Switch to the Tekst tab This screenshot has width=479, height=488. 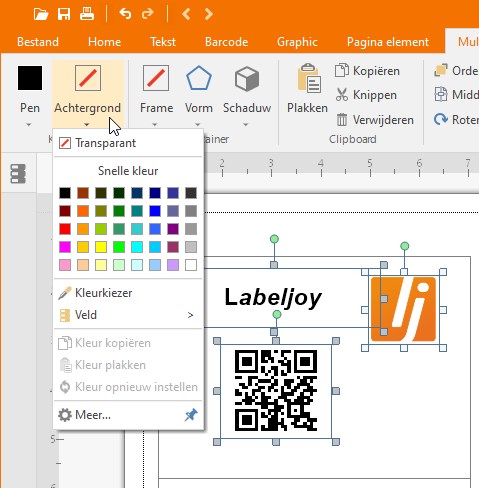pos(163,42)
